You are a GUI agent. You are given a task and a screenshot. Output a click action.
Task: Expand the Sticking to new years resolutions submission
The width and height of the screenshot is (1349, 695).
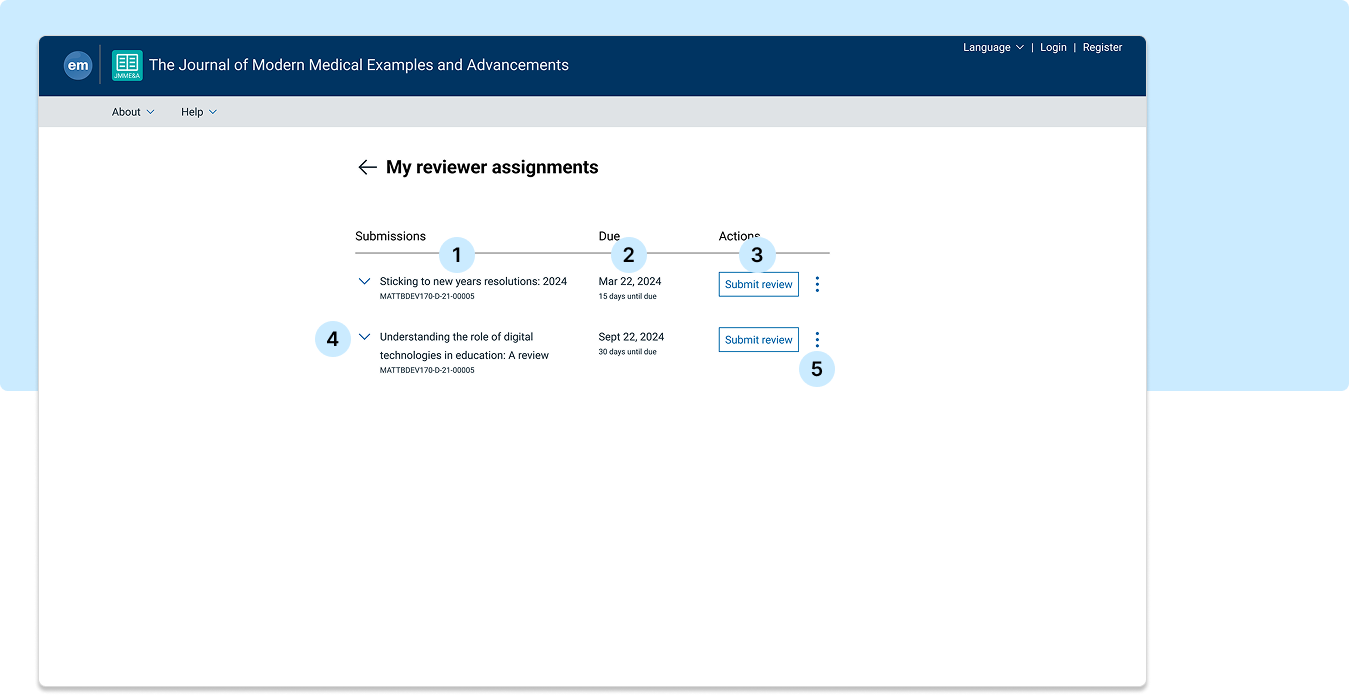coord(364,282)
